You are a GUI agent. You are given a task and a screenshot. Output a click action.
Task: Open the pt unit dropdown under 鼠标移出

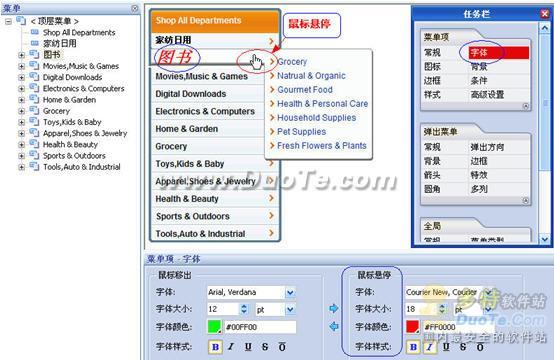pyautogui.click(x=290, y=309)
